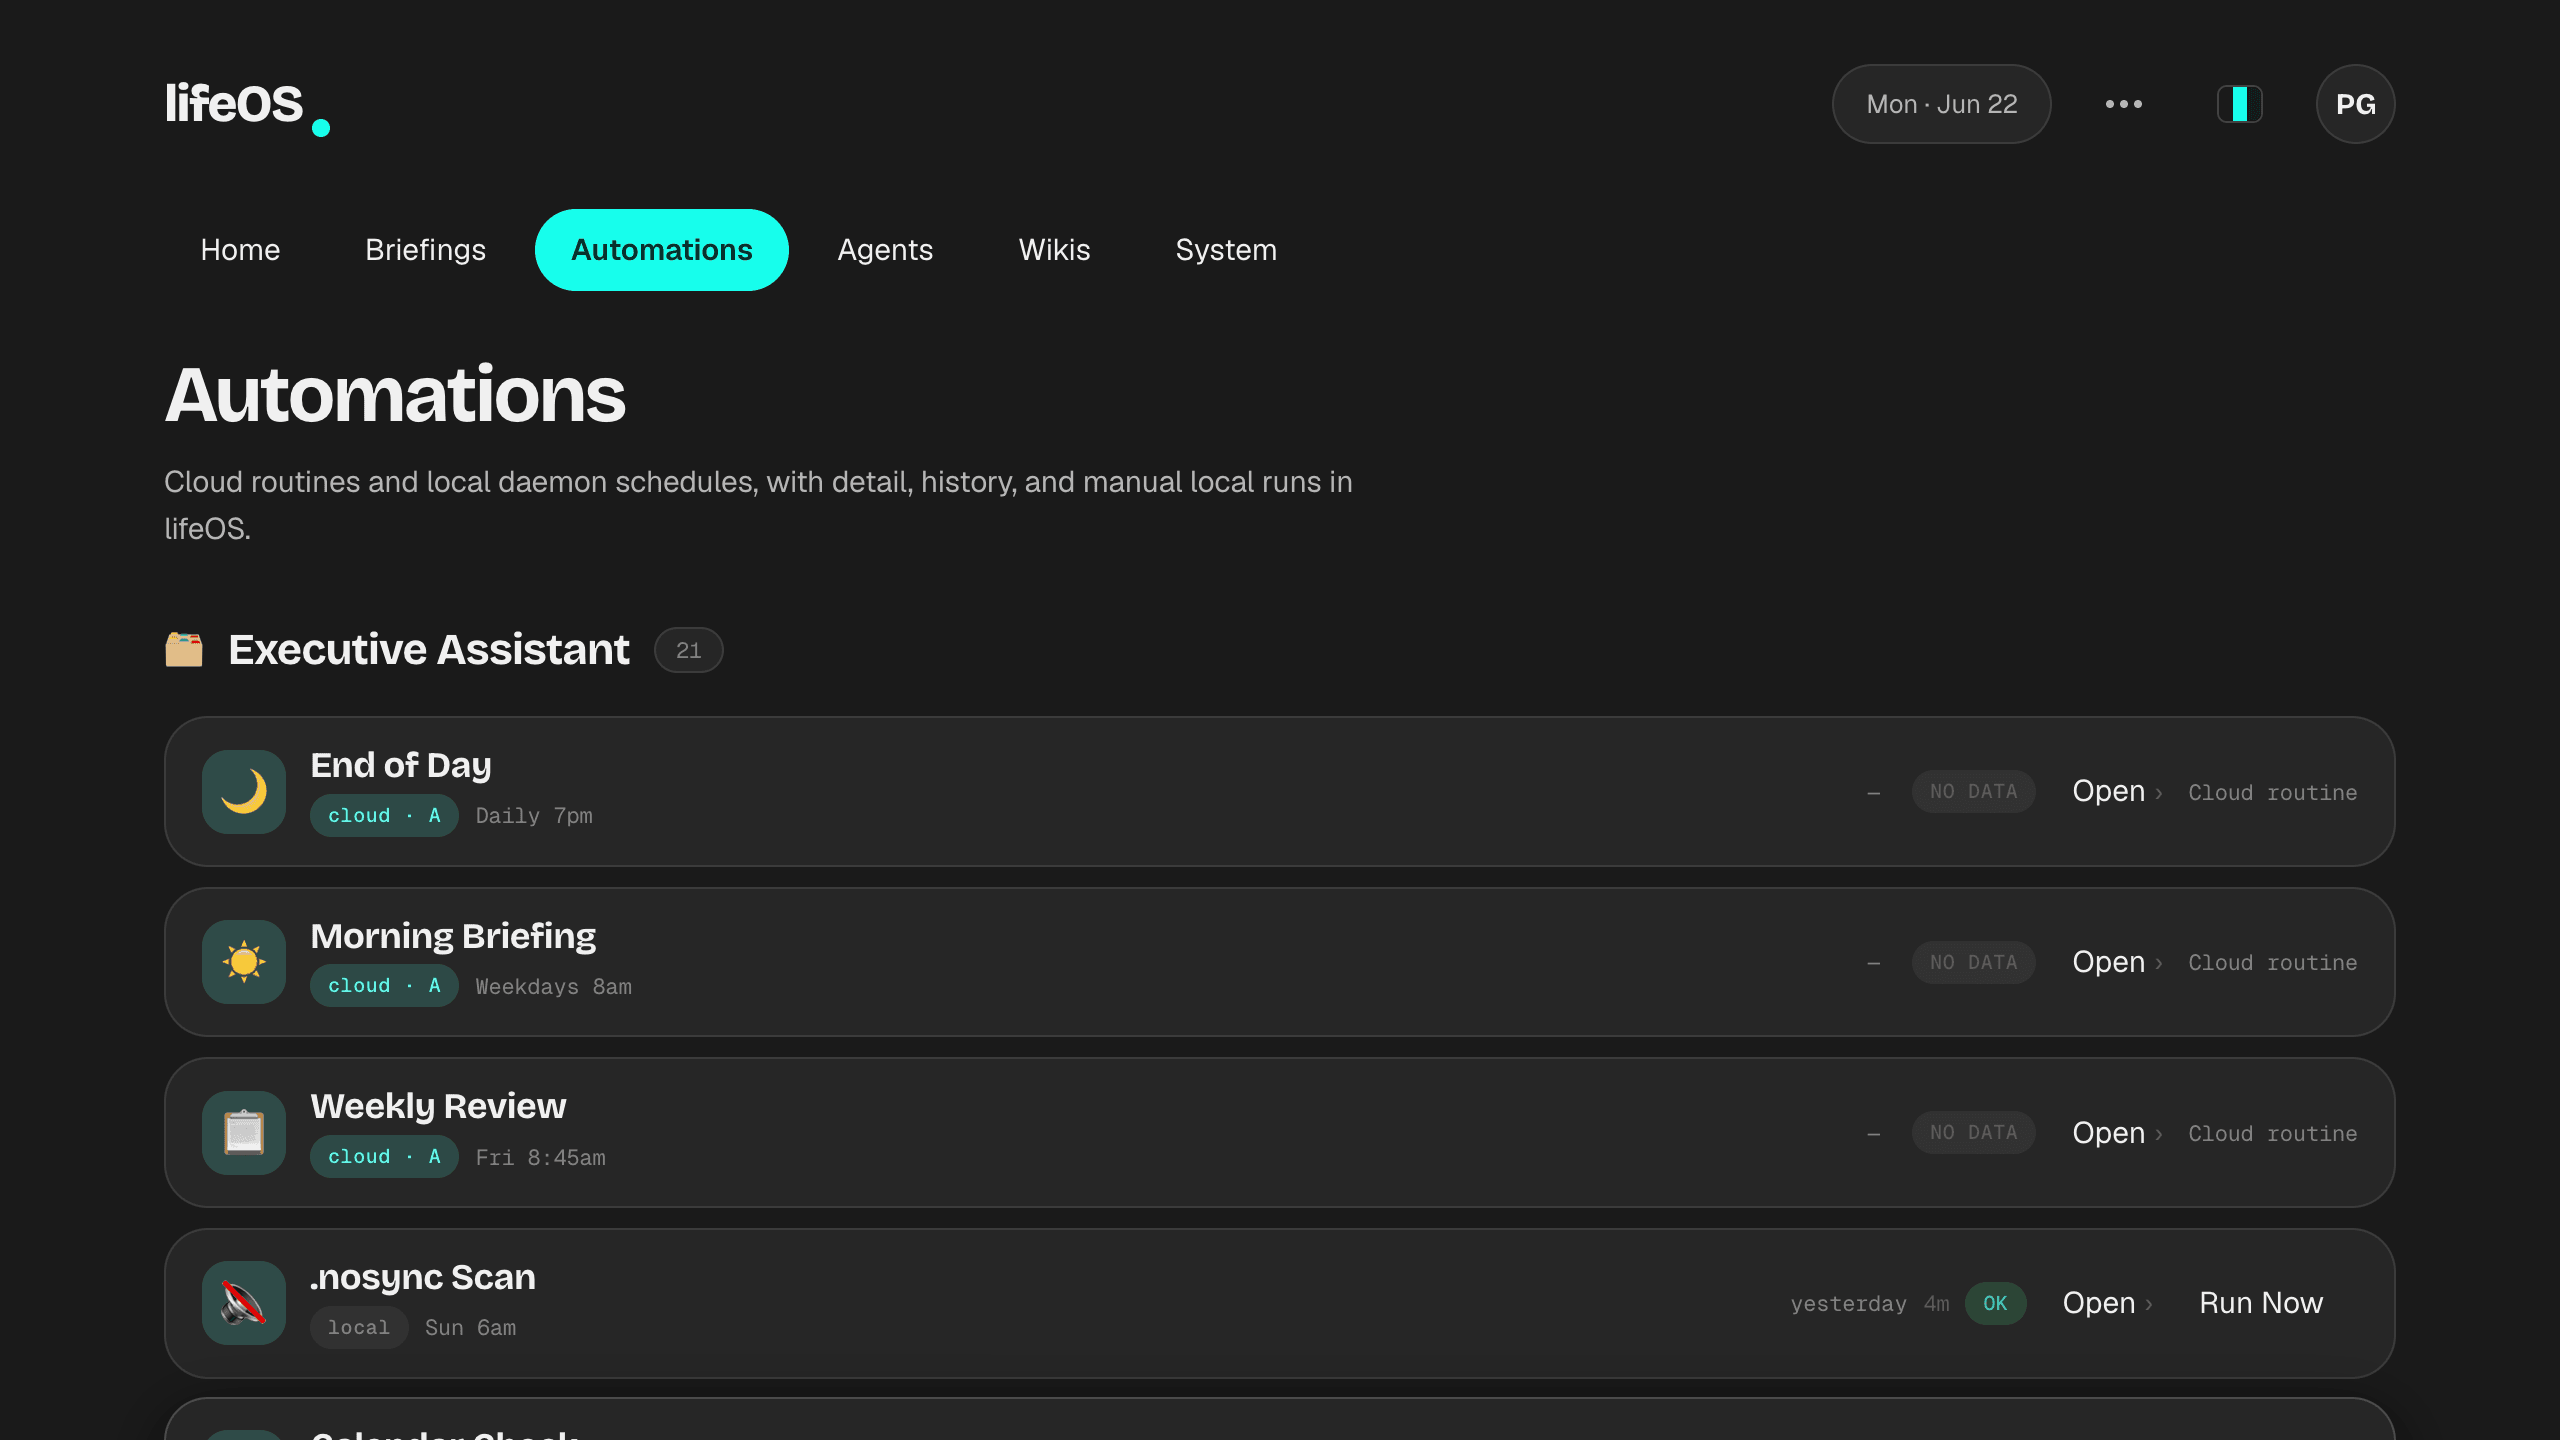
Task: Click the Weekdays 8am schedule text
Action: [x=553, y=987]
